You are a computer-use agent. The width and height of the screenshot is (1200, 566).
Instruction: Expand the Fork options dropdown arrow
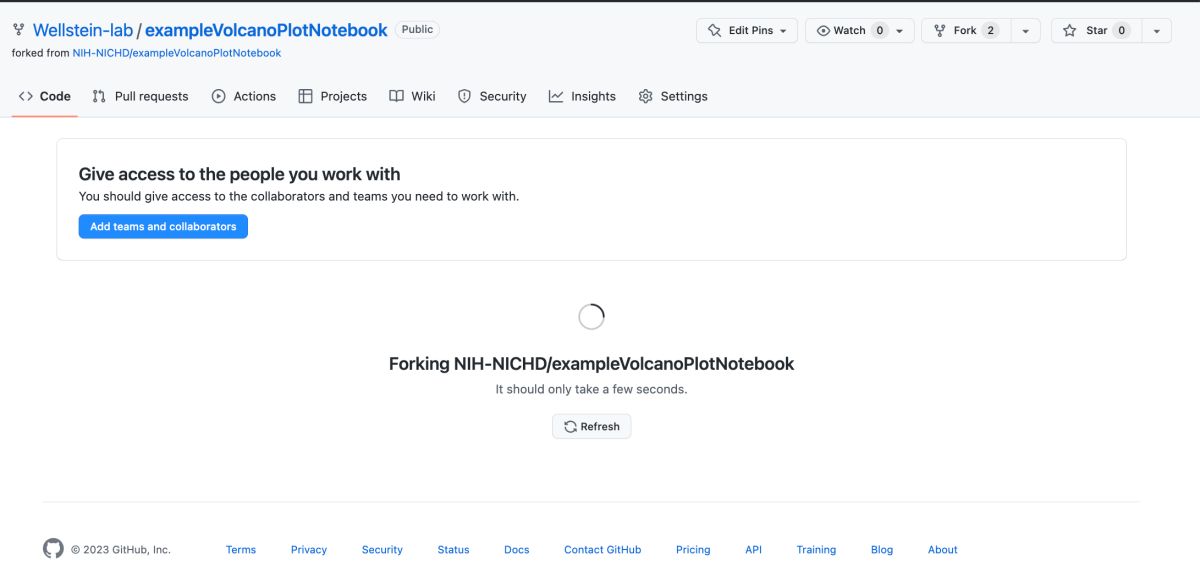1025,31
